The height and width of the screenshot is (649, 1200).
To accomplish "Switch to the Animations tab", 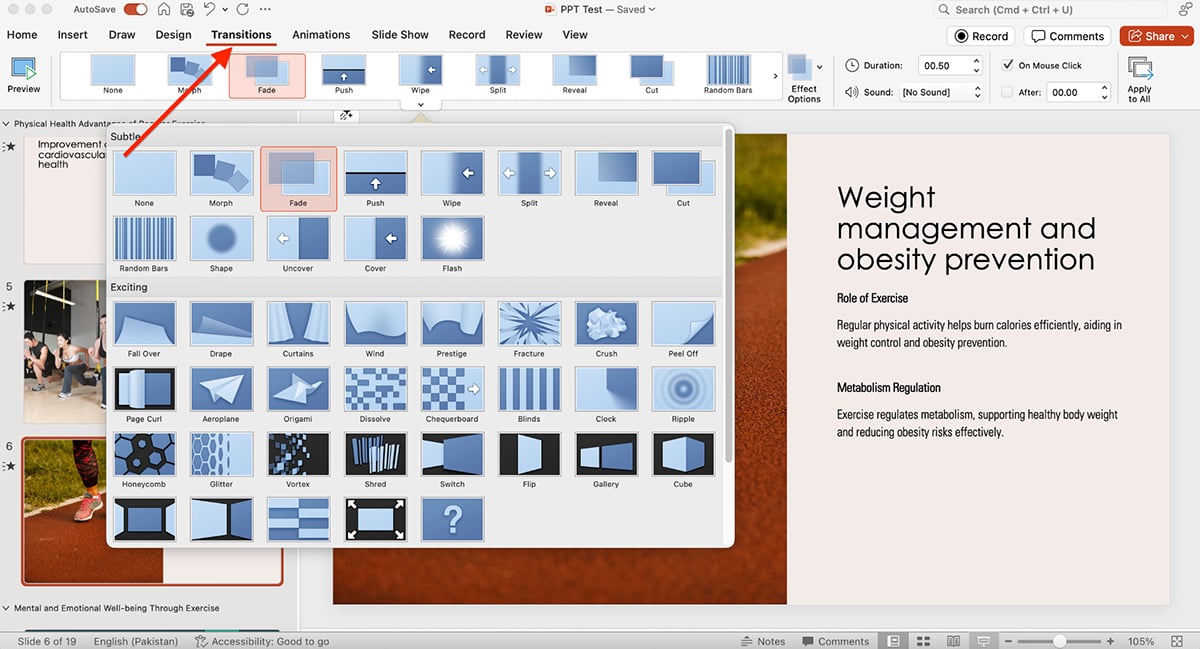I will click(321, 34).
